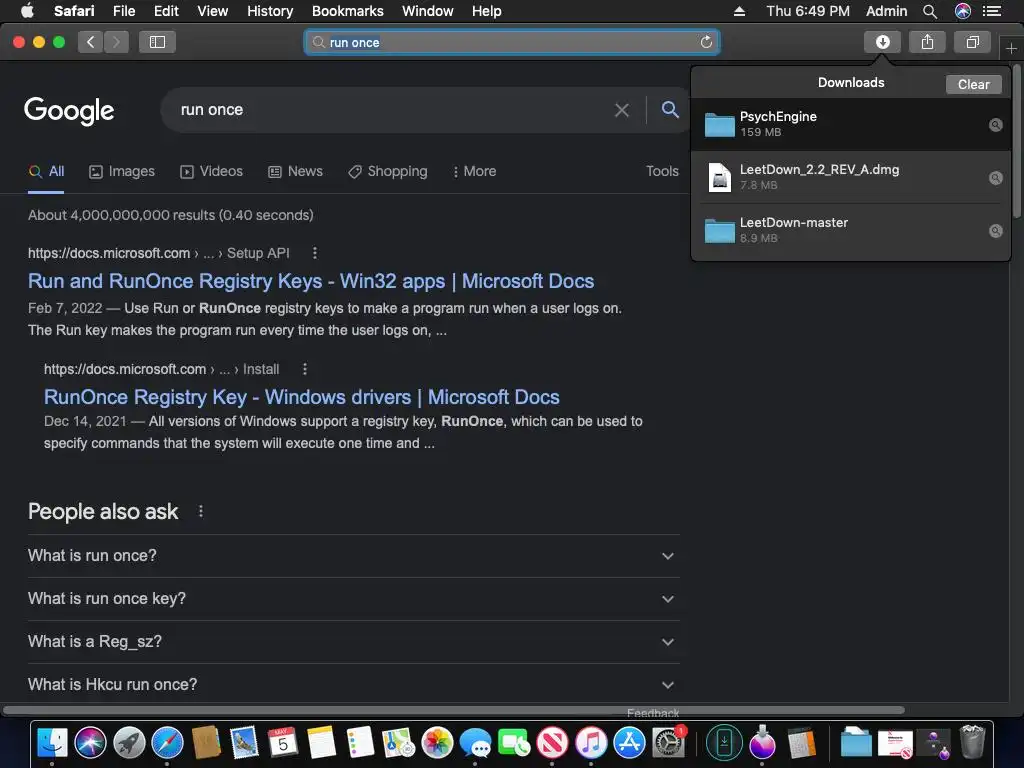The image size is (1024, 768).
Task: Open the Help menu
Action: click(x=487, y=11)
